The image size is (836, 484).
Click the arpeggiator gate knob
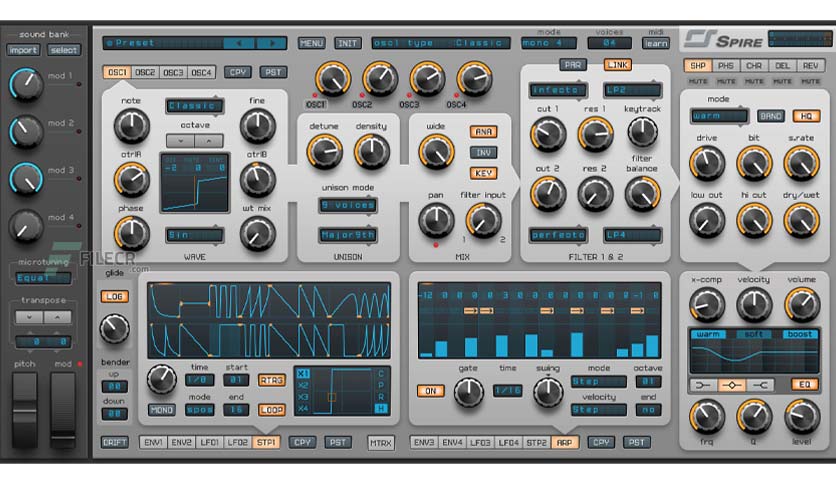[x=468, y=393]
